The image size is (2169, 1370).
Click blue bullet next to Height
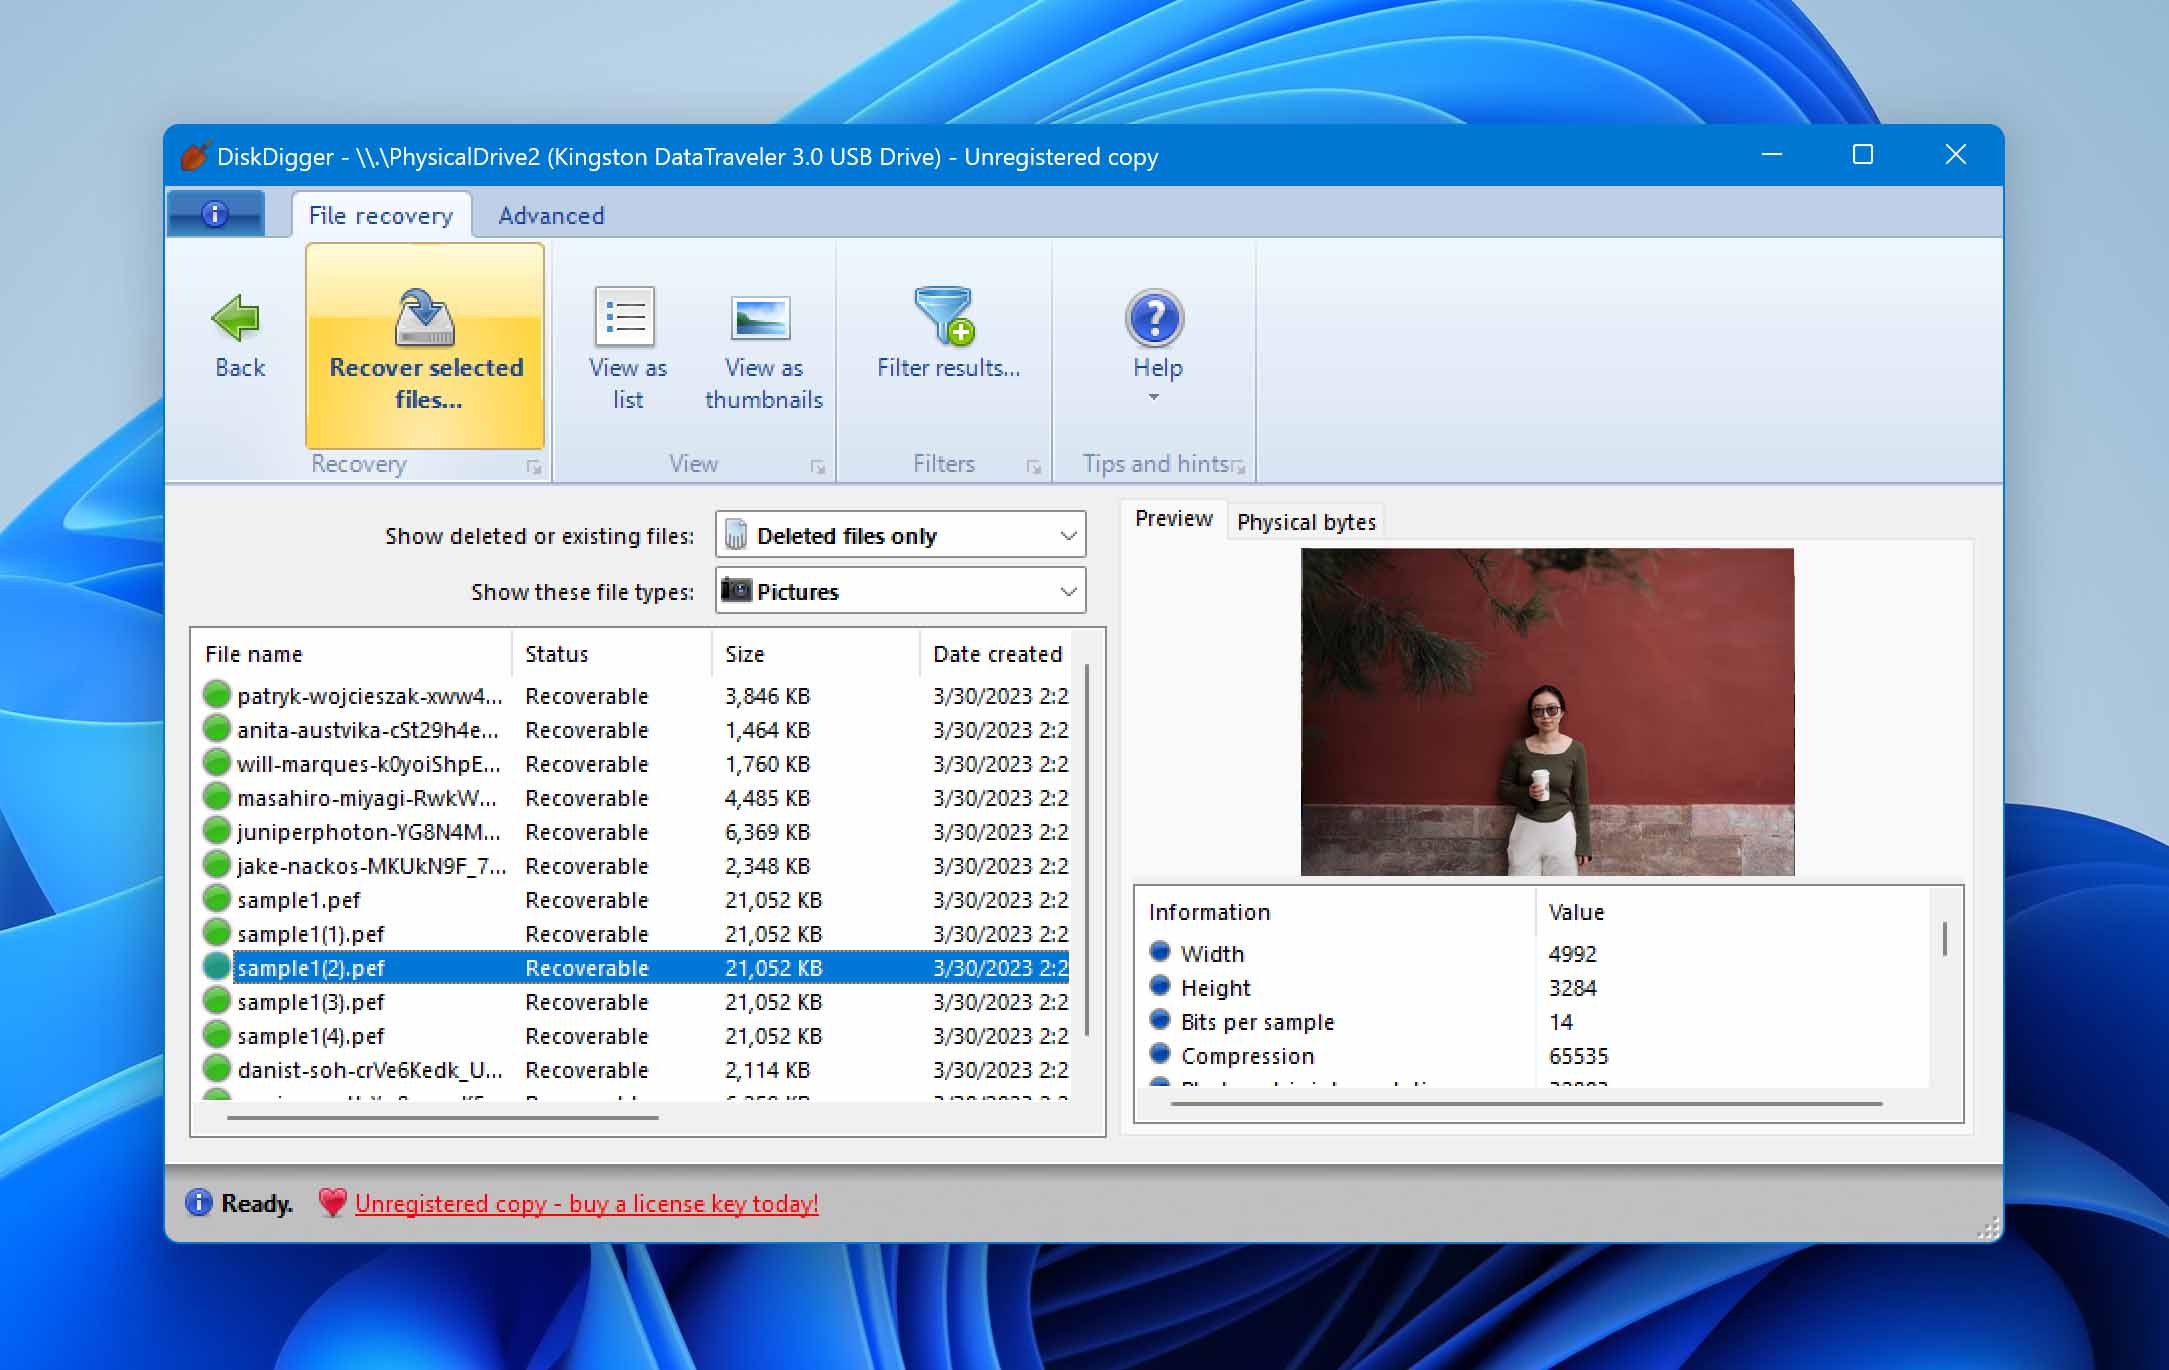[x=1160, y=985]
